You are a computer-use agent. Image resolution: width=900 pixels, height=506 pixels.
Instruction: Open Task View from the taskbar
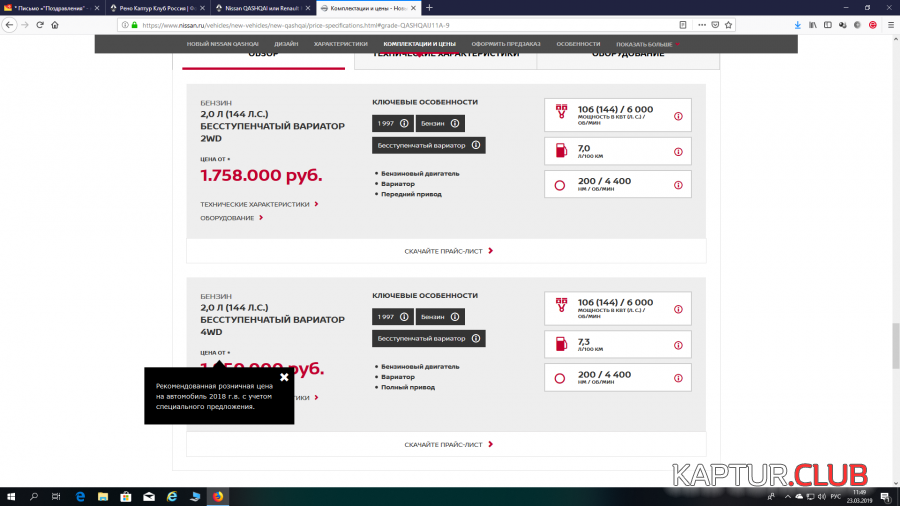point(56,497)
